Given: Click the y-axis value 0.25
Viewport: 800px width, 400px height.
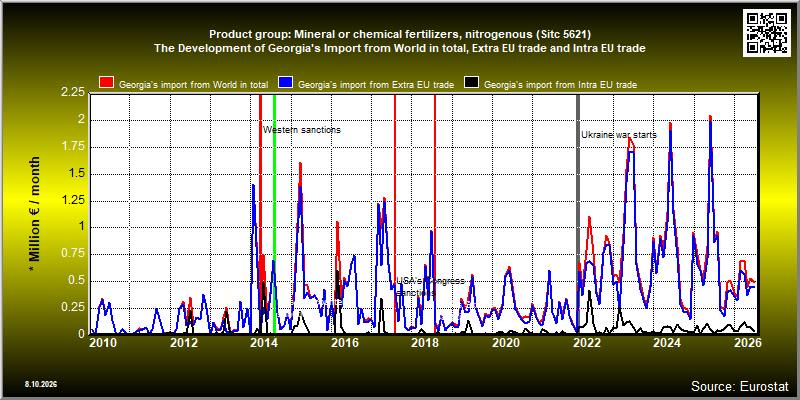Looking at the screenshot, I should pyautogui.click(x=73, y=307).
